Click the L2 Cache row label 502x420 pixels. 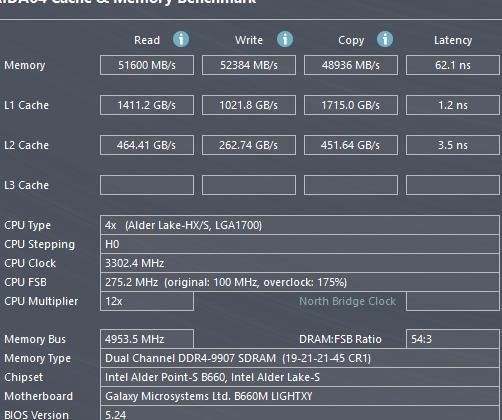click(x=26, y=145)
